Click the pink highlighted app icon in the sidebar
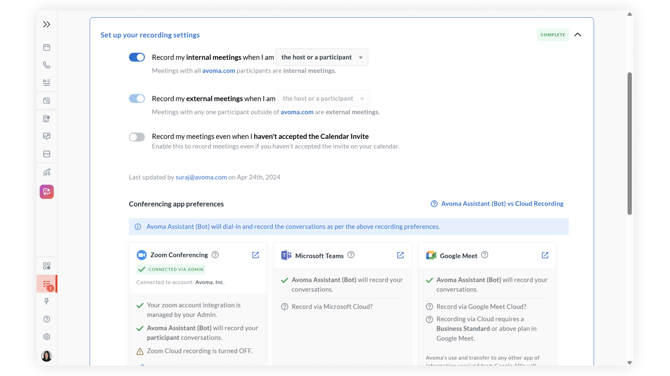 point(47,191)
